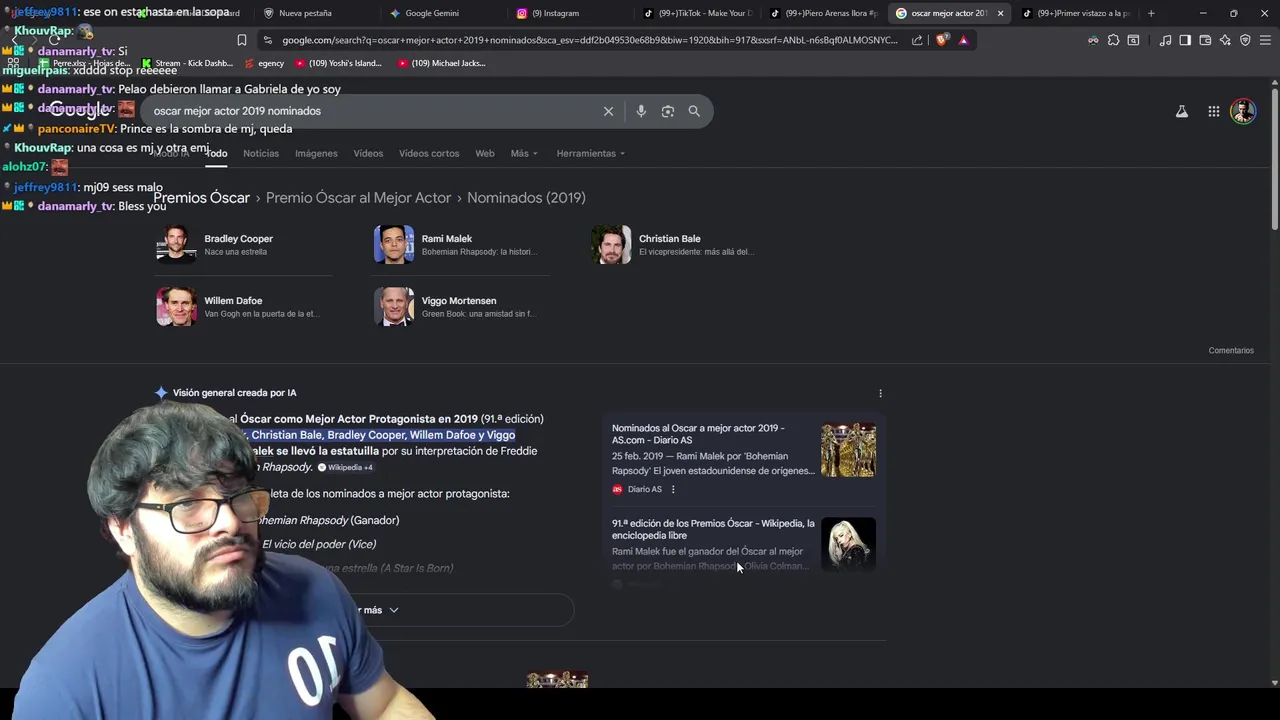Viewport: 1280px width, 720px height.
Task: Open Google account profile avatar
Action: click(1243, 111)
